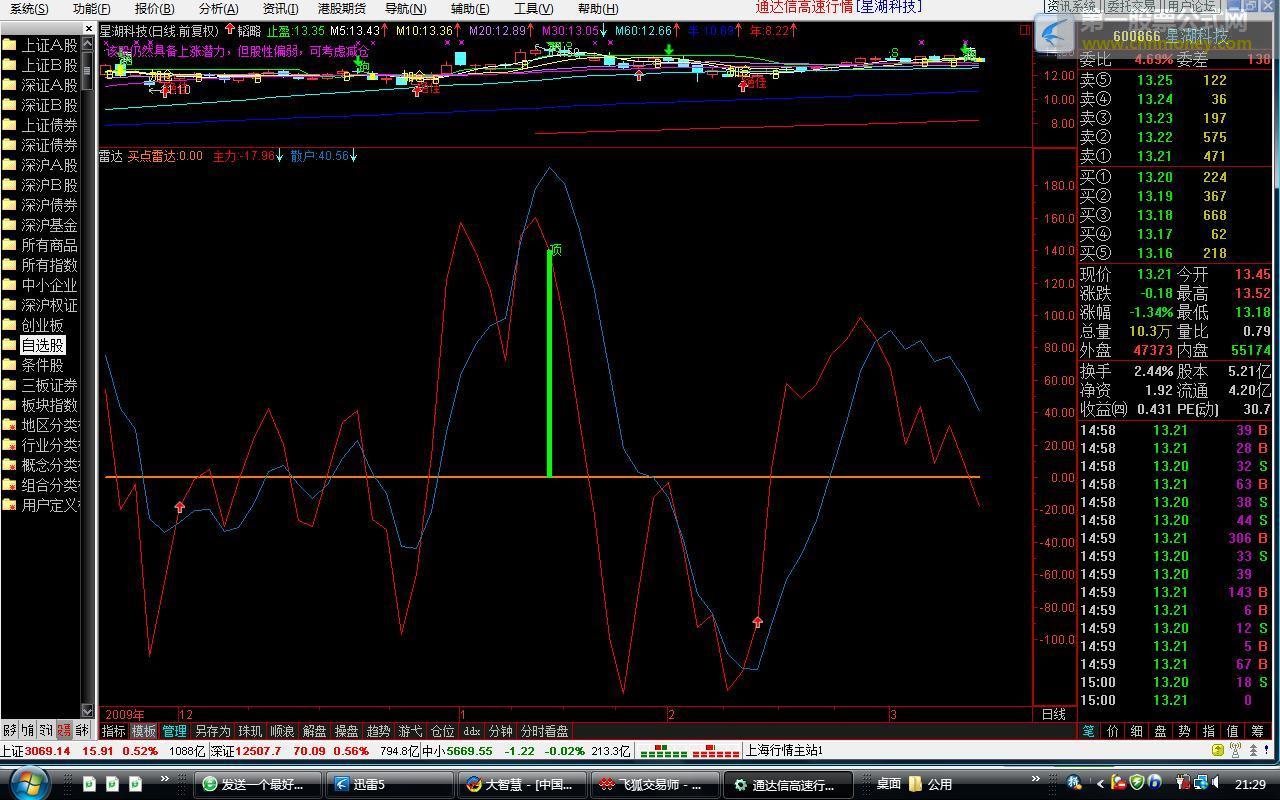The height and width of the screenshot is (800, 1280).
Task: Select 仓位 indicator tab
Action: coord(442,731)
